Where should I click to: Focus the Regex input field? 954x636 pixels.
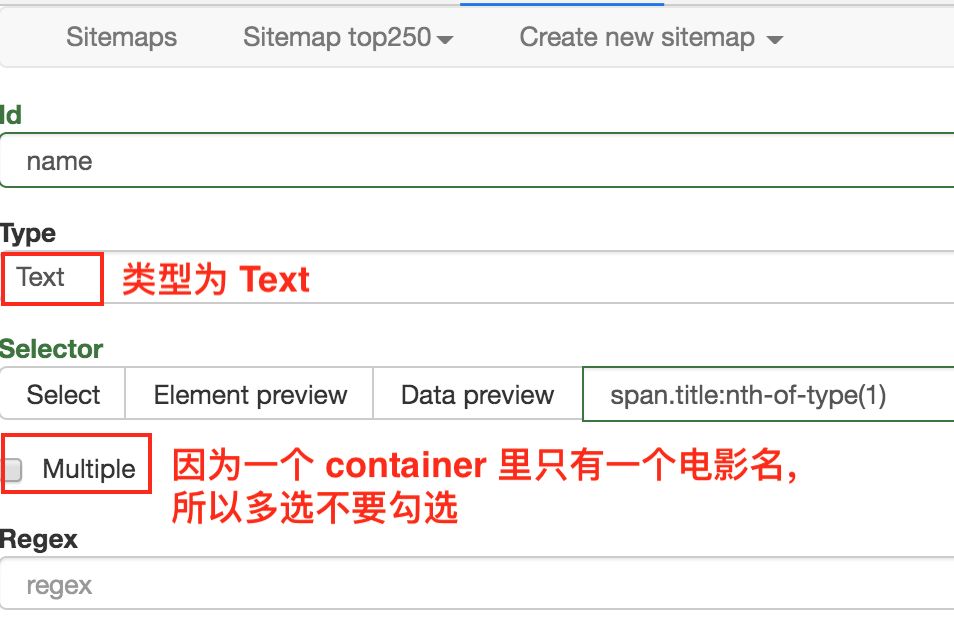pyautogui.click(x=477, y=584)
